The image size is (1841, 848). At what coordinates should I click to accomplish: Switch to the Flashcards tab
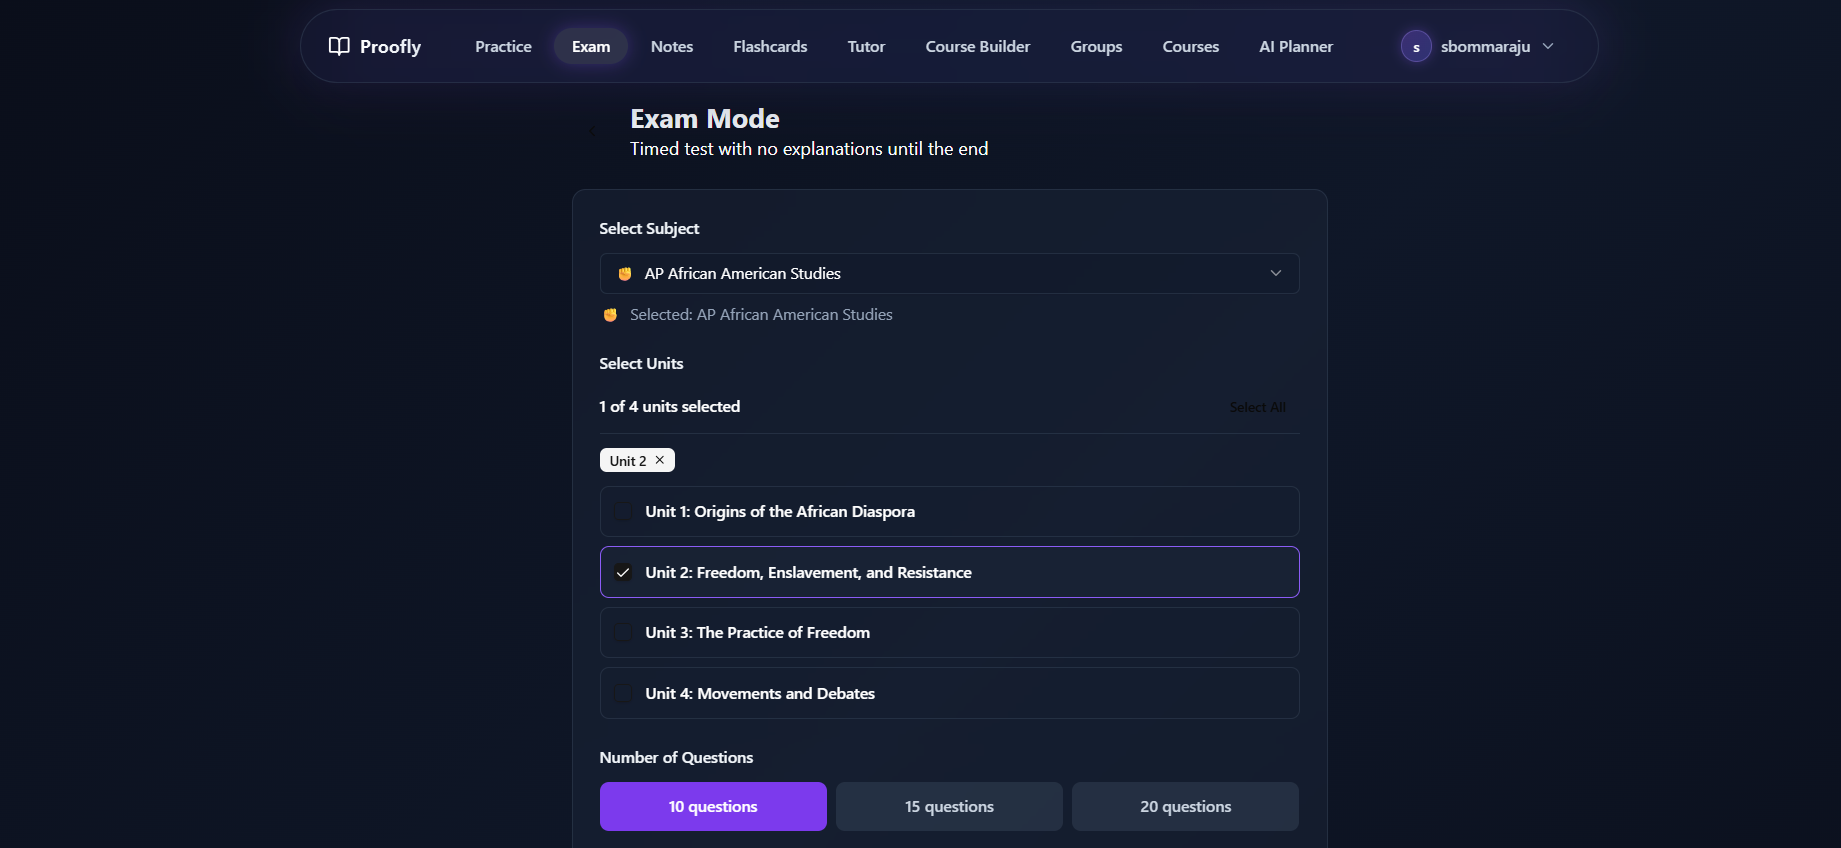(x=770, y=46)
